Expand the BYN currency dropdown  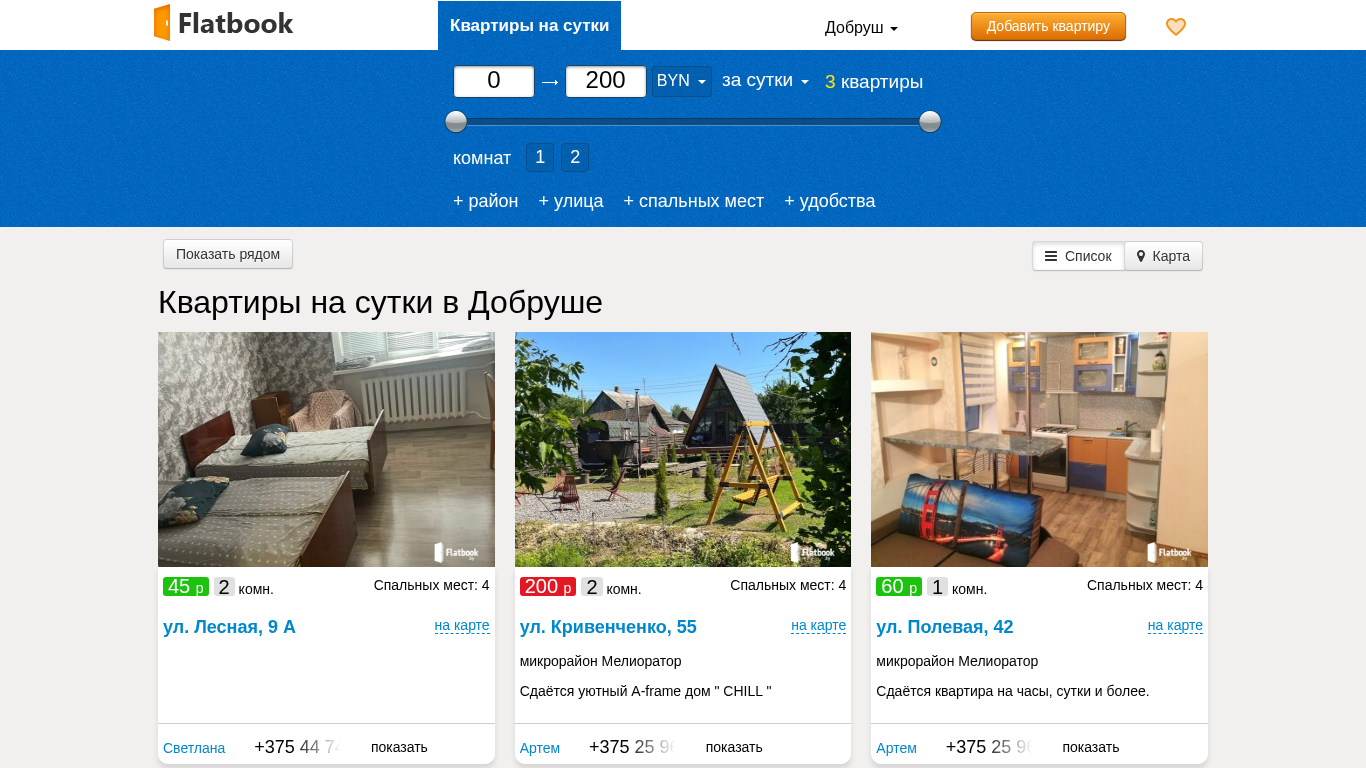[681, 81]
